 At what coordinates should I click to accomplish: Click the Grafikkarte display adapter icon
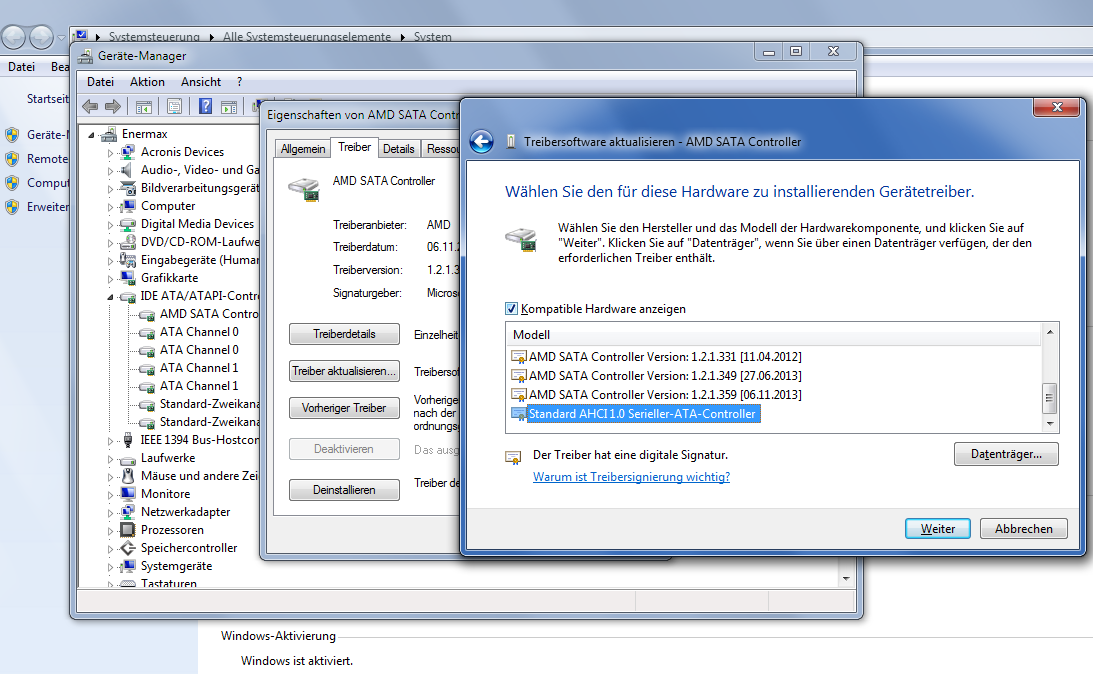pos(128,277)
